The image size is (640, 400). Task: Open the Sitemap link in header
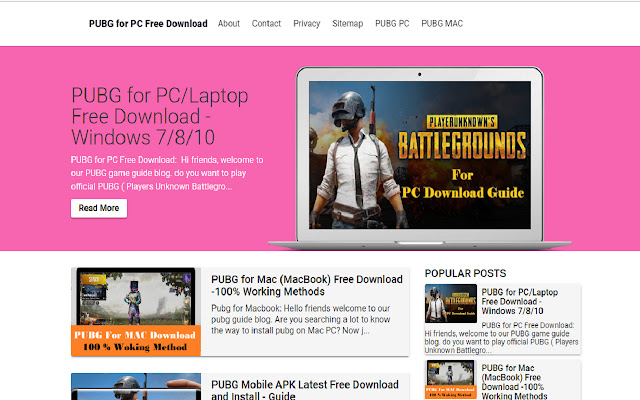(347, 24)
